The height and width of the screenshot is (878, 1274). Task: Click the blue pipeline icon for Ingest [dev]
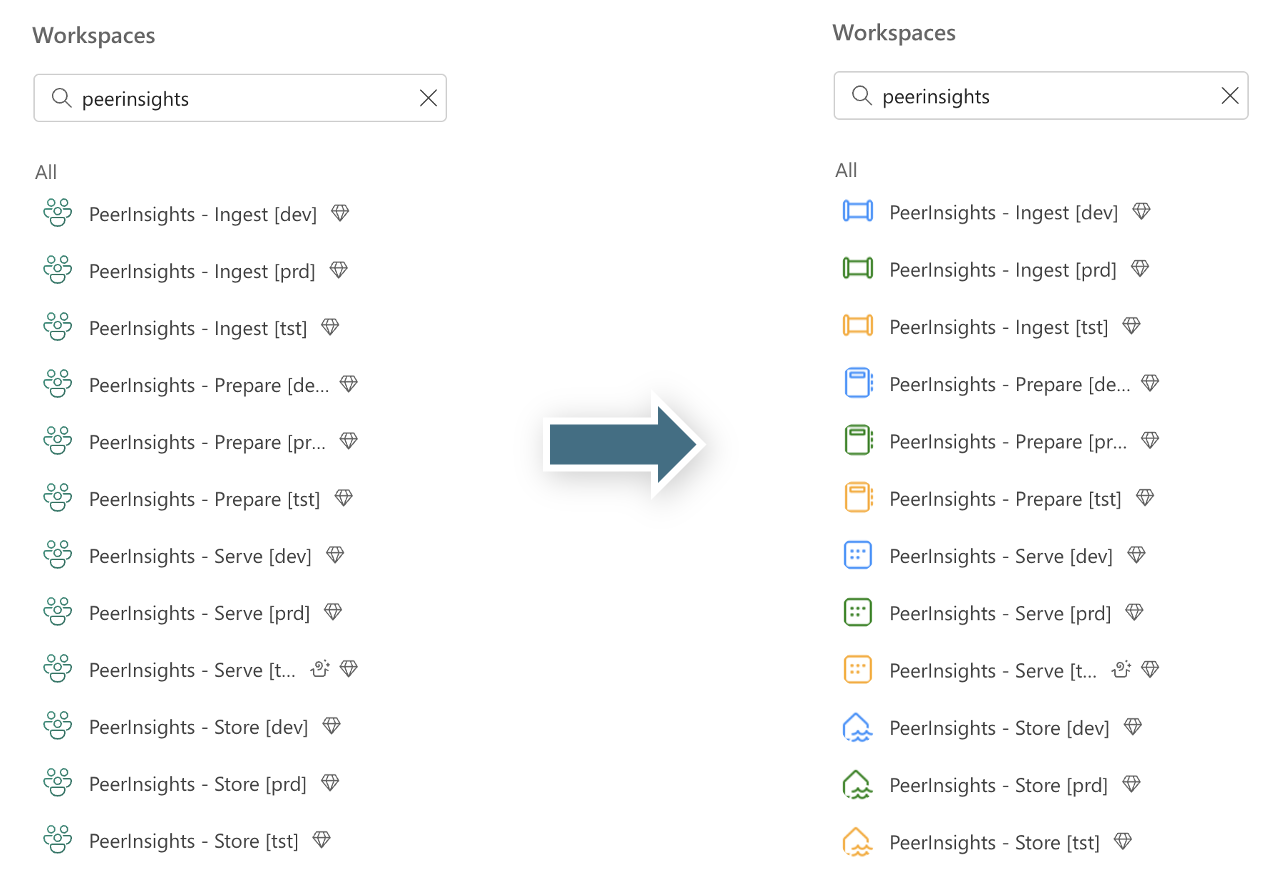858,212
